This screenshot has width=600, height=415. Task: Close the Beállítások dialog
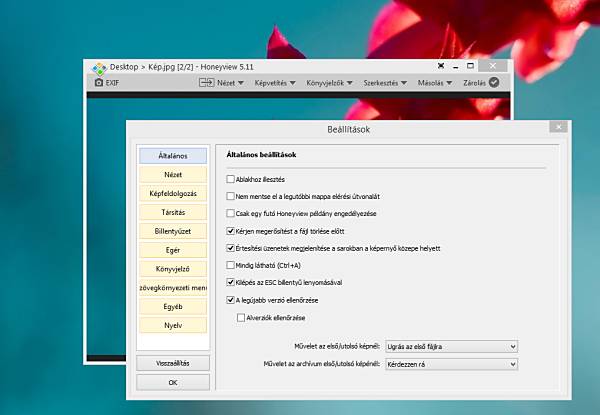(x=558, y=127)
